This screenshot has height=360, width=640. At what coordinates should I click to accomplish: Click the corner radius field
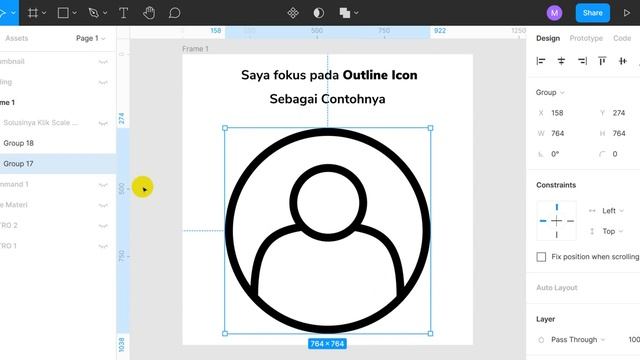tap(615, 154)
